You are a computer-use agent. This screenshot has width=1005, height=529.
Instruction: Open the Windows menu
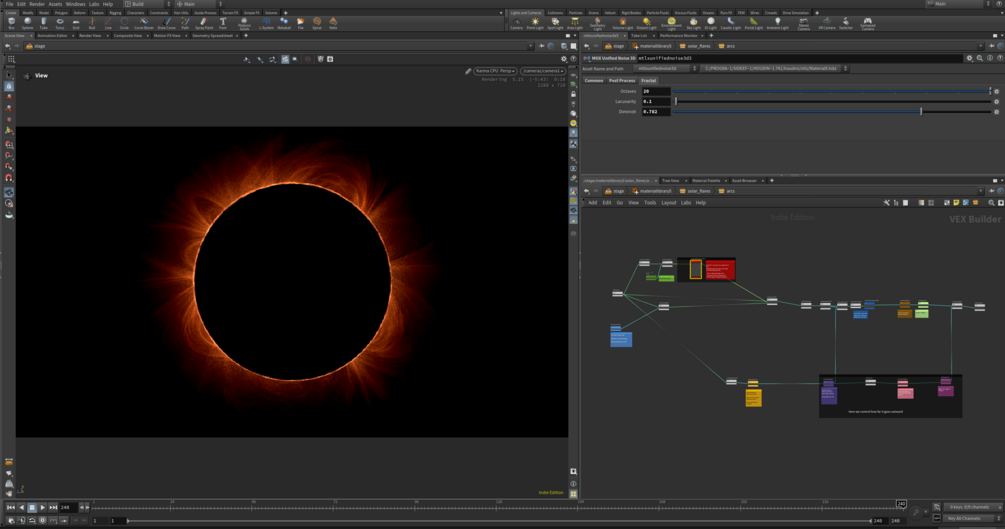pyautogui.click(x=75, y=4)
